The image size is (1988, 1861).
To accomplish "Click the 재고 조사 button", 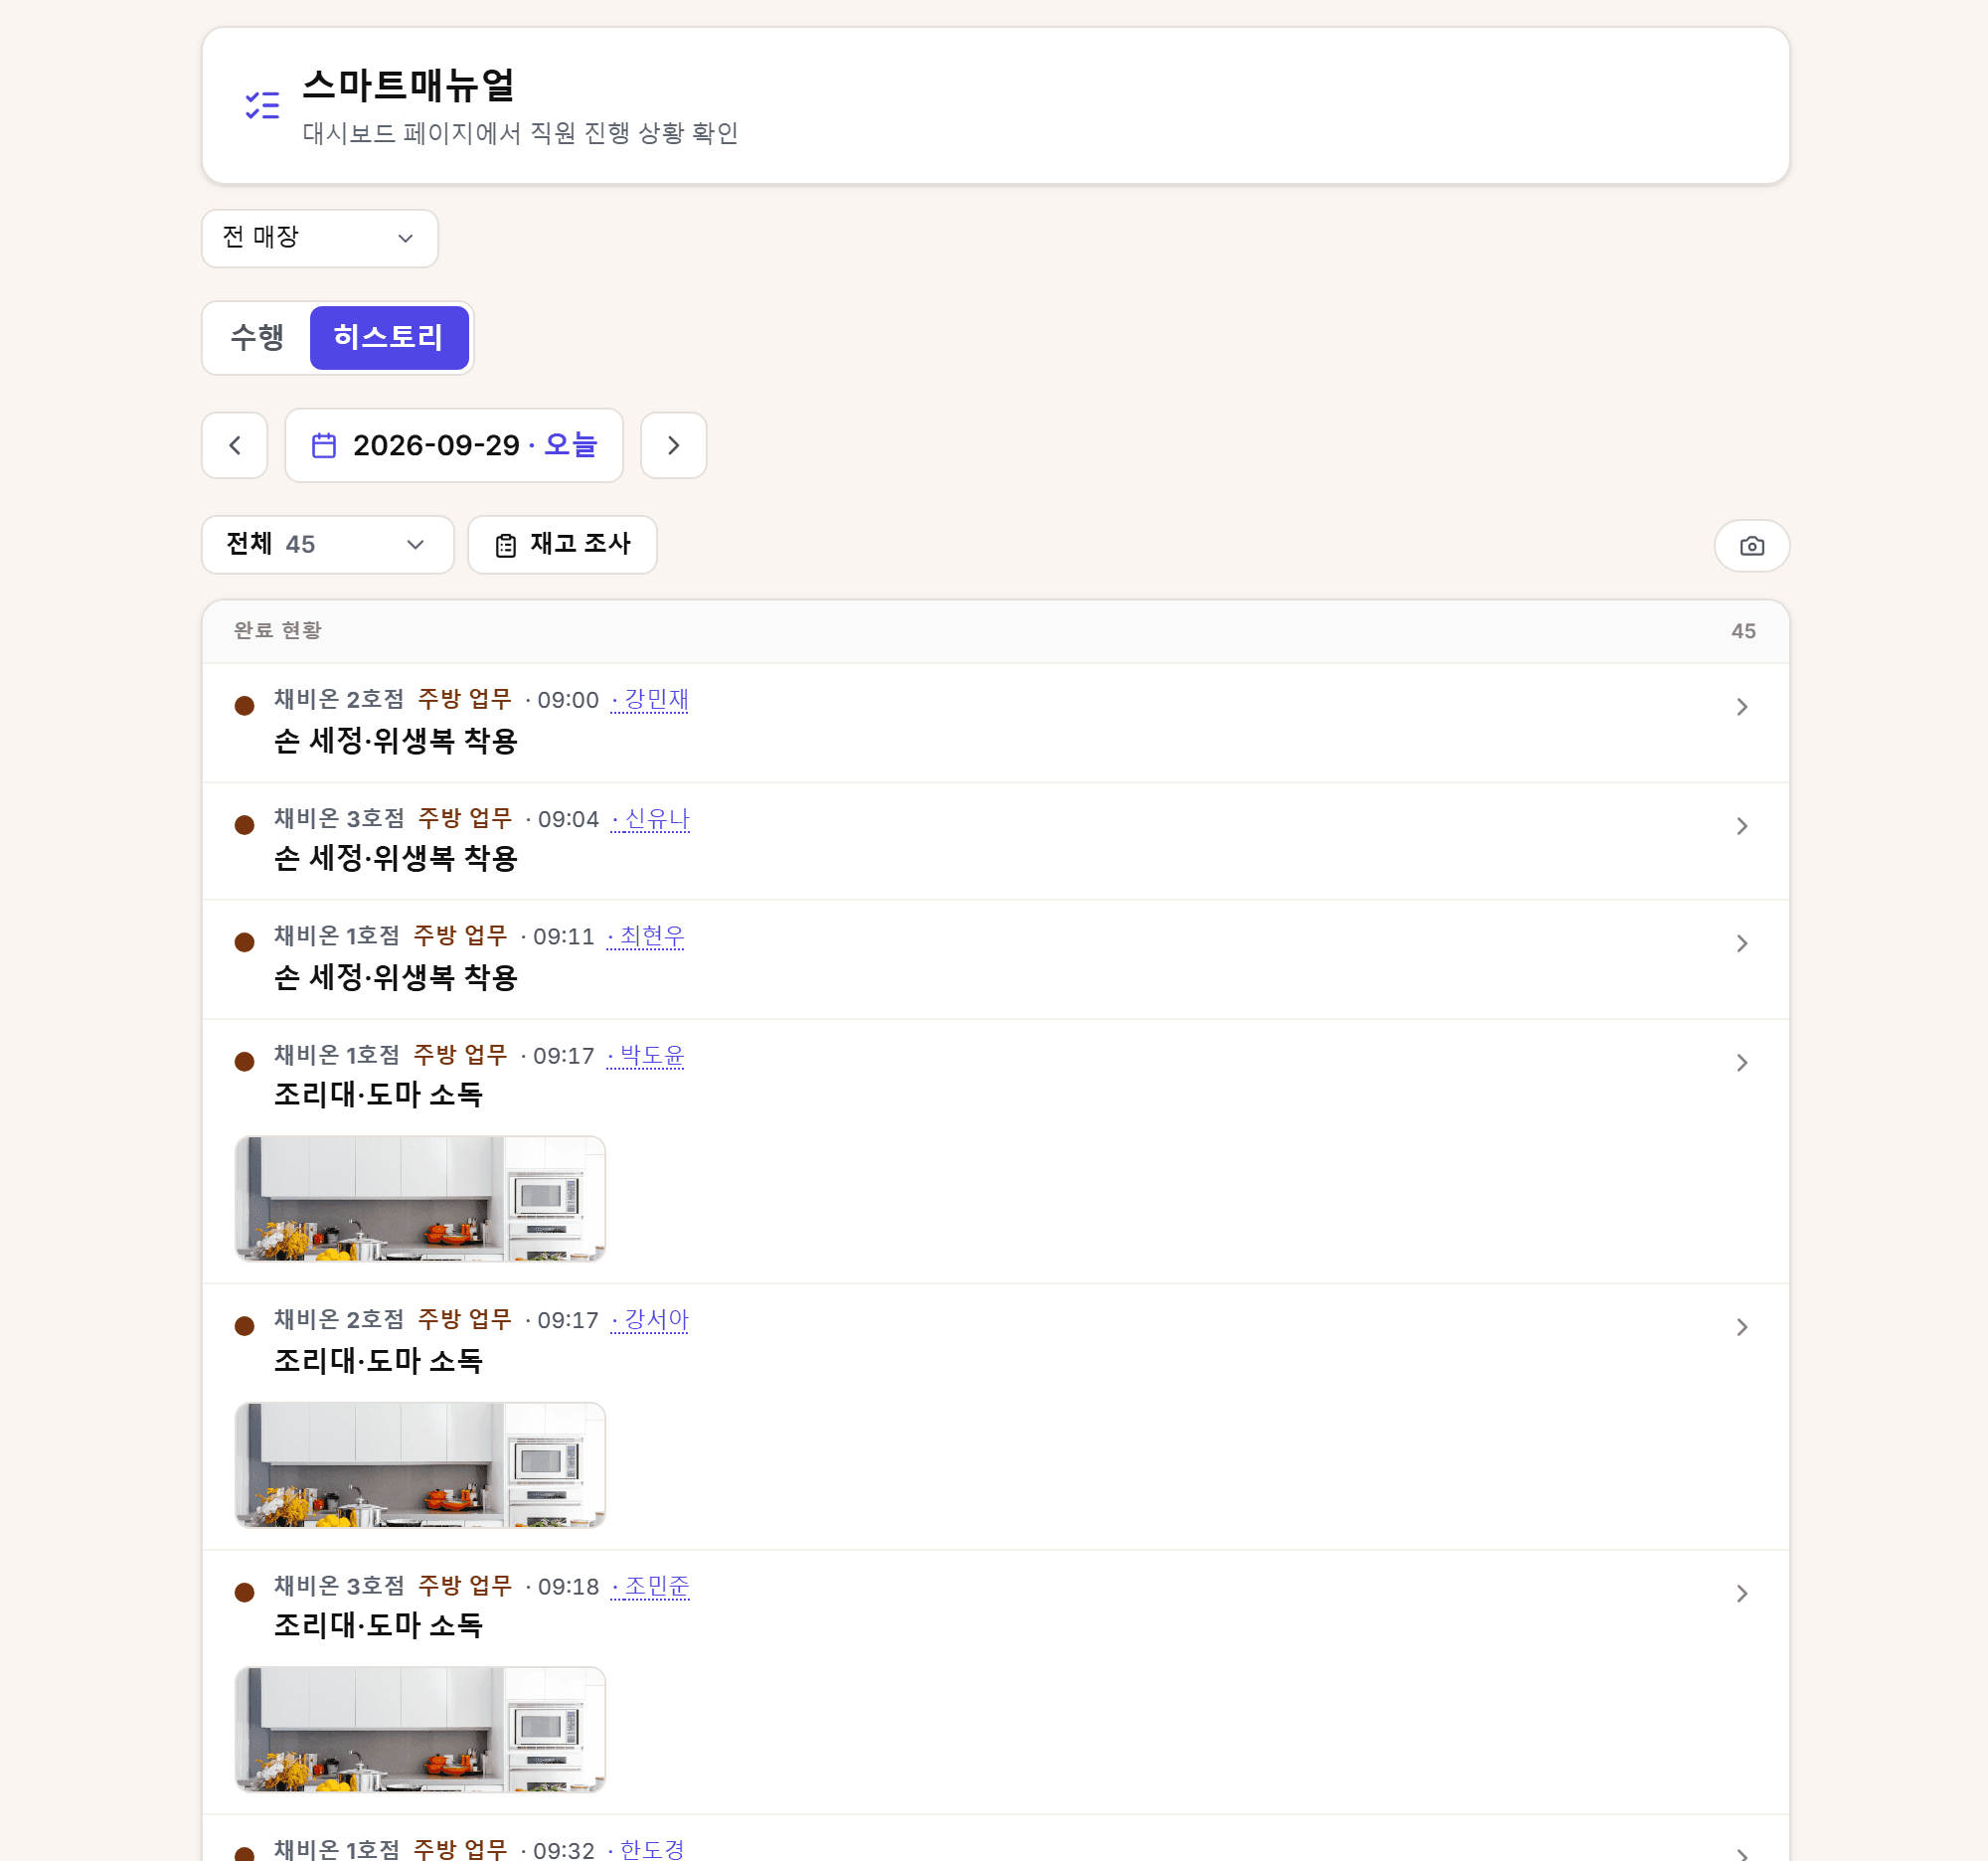I will coord(562,545).
